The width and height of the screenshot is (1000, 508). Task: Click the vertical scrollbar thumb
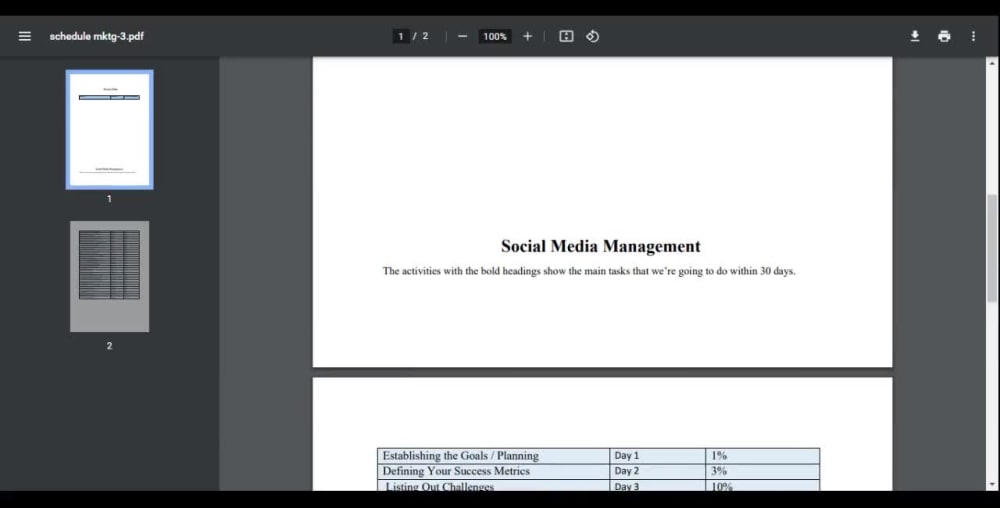click(x=992, y=249)
